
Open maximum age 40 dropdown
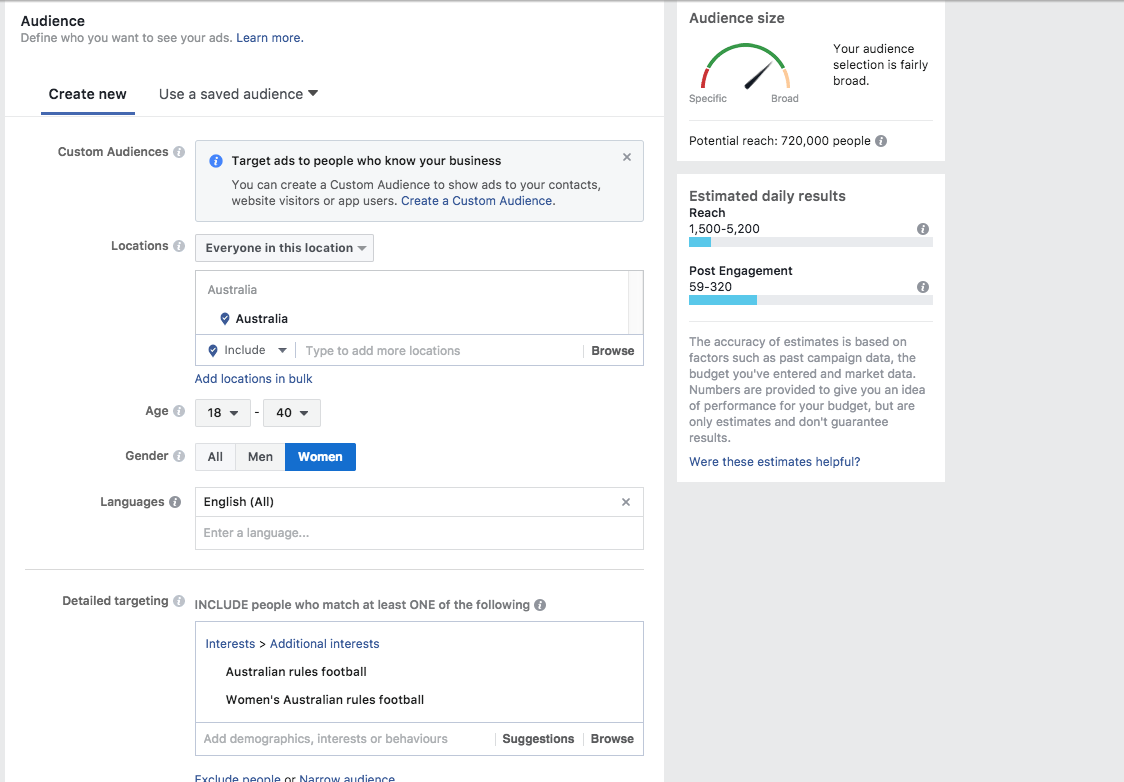(x=292, y=413)
